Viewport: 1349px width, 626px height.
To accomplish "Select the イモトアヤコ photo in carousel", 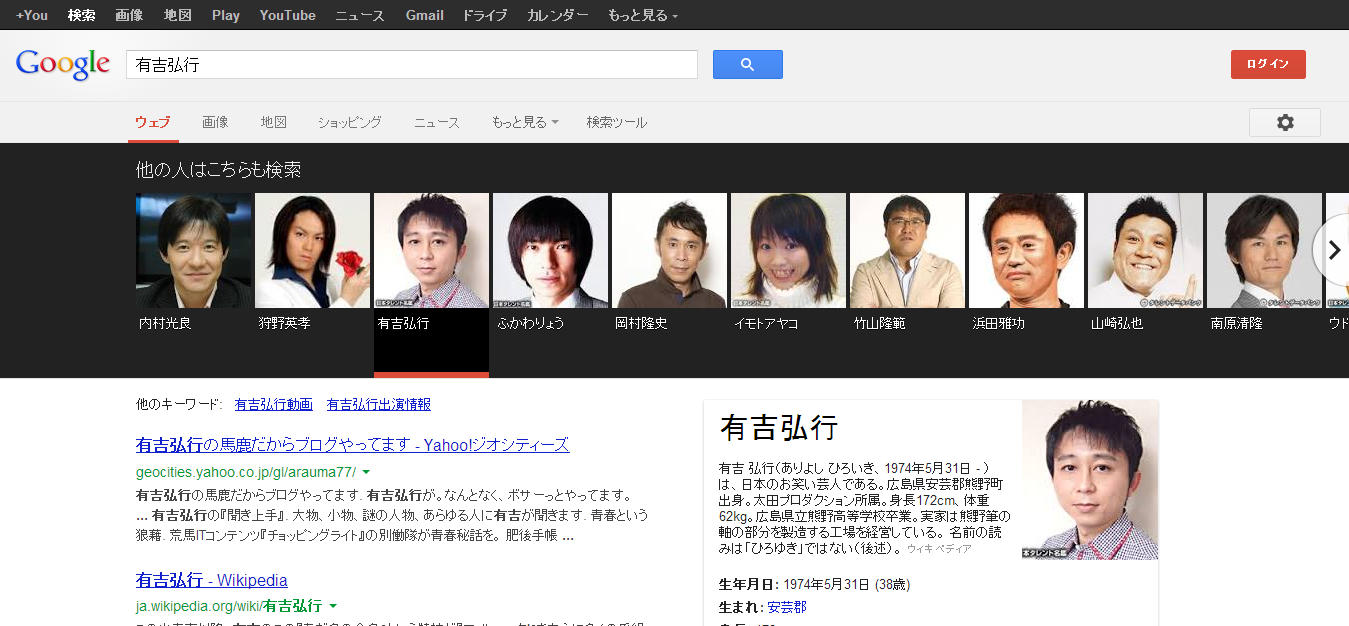I will click(x=788, y=251).
